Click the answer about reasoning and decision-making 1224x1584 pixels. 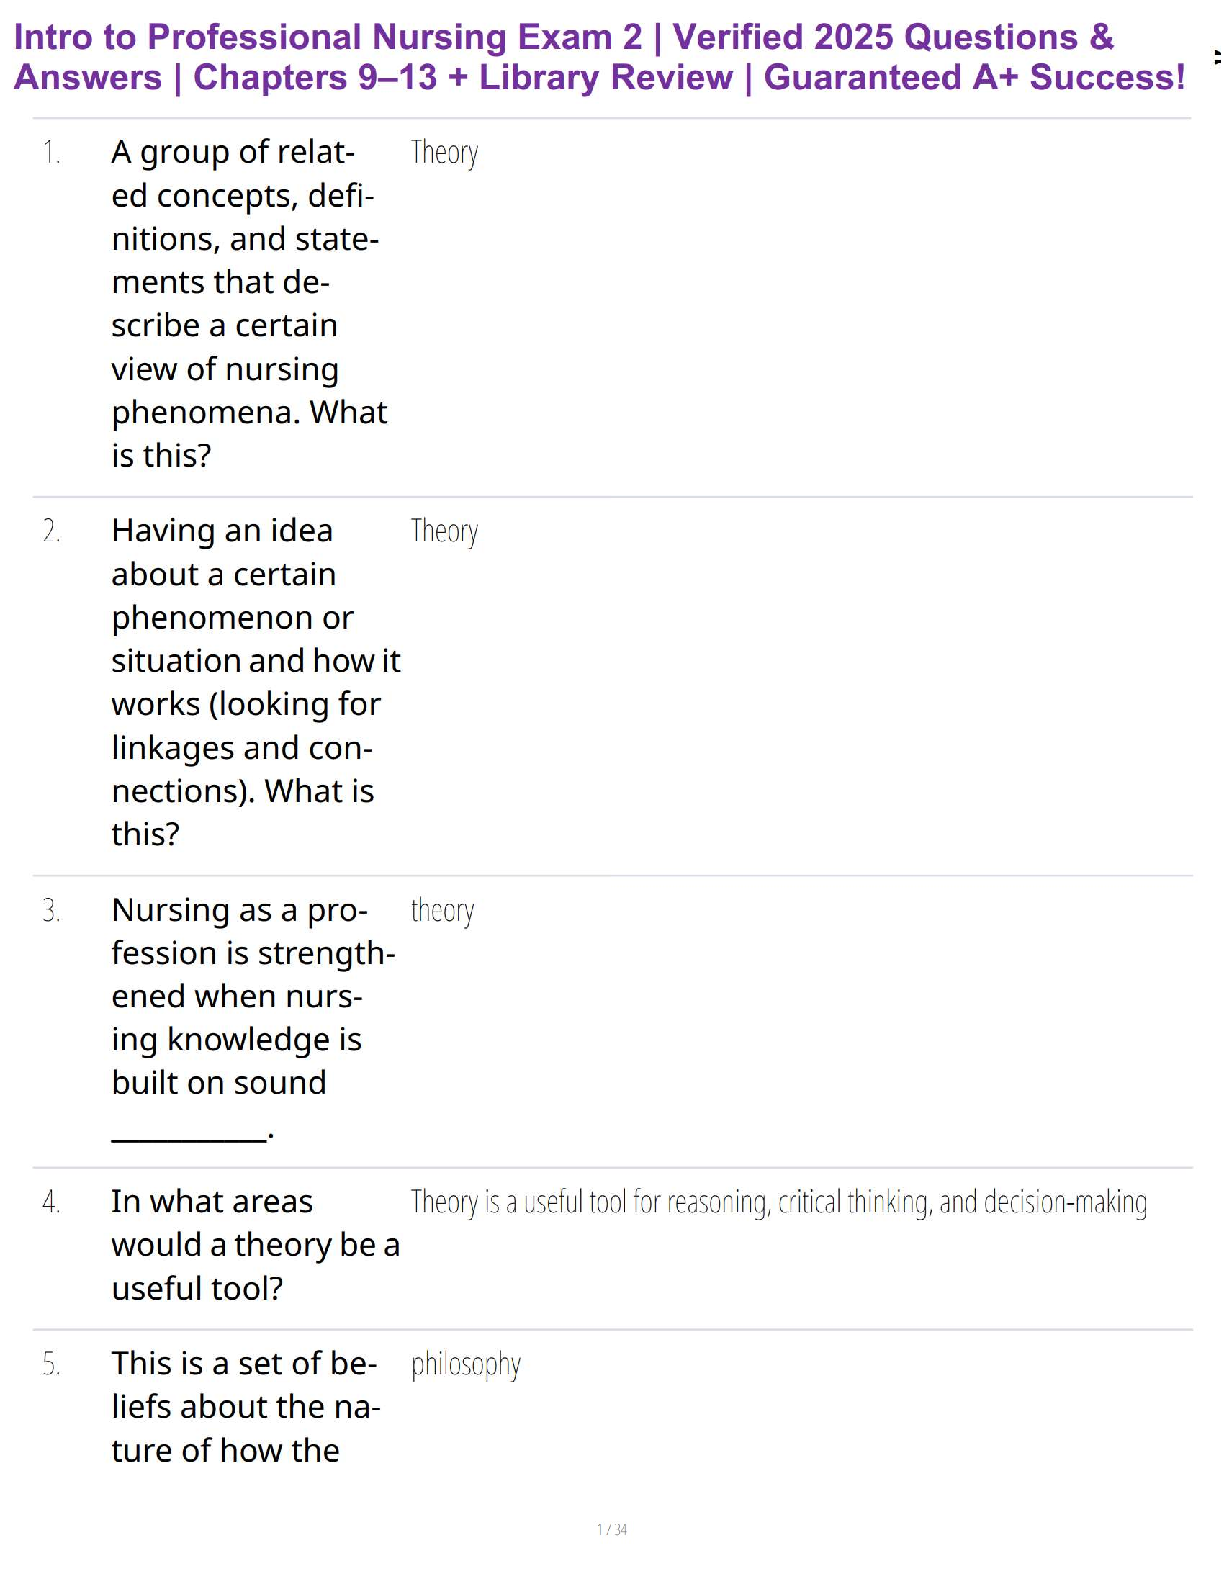click(x=778, y=1202)
